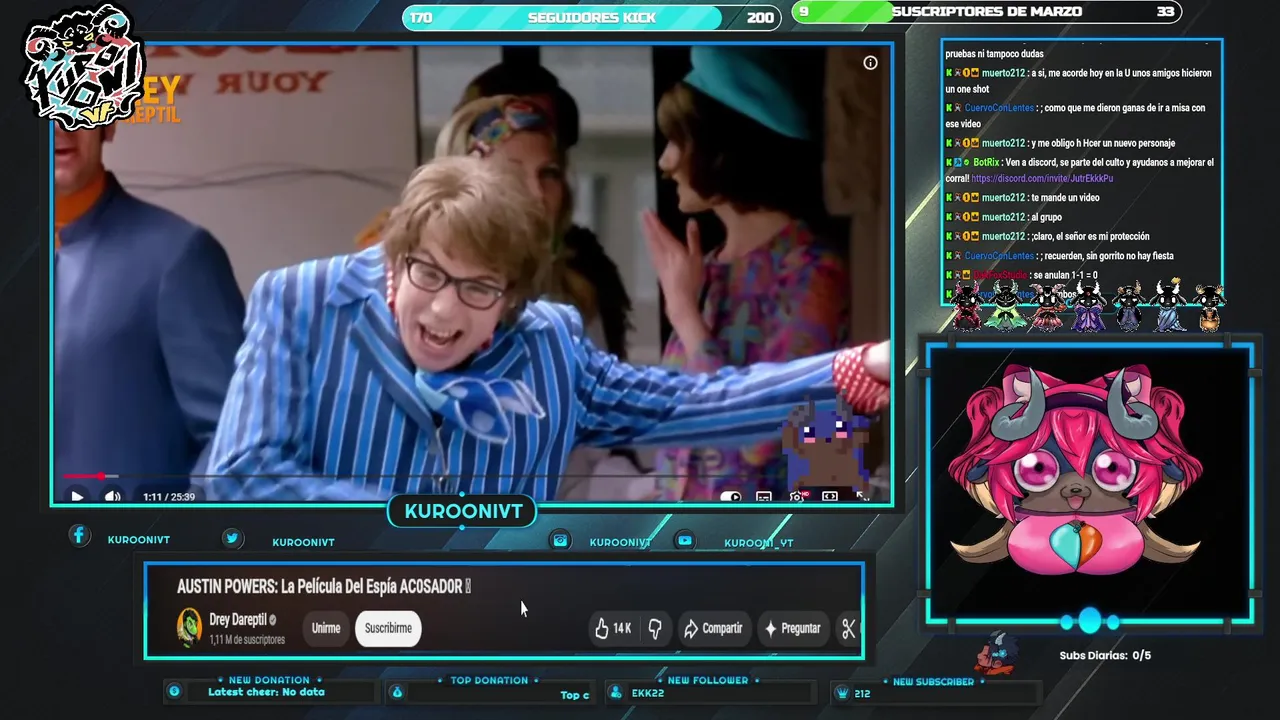The height and width of the screenshot is (720, 1280).
Task: Open the Facebook icon for KUROONIVT
Action: 79,536
